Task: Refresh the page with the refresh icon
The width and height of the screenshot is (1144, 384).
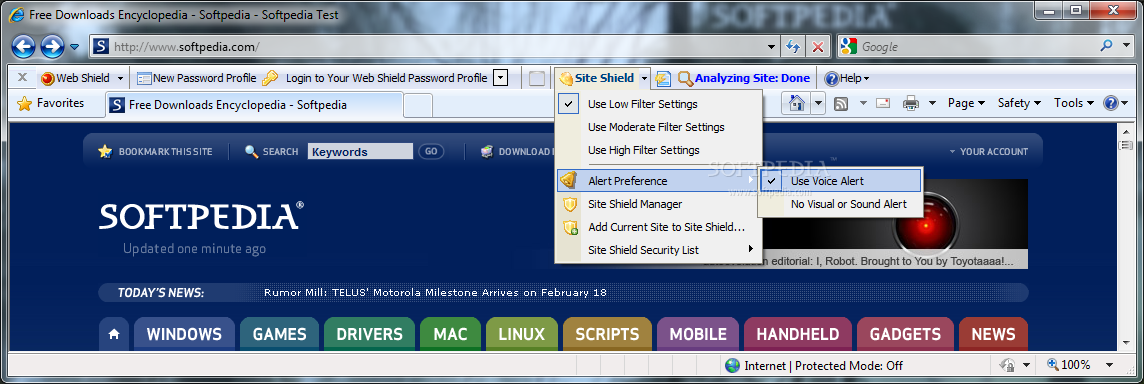Action: tap(792, 47)
